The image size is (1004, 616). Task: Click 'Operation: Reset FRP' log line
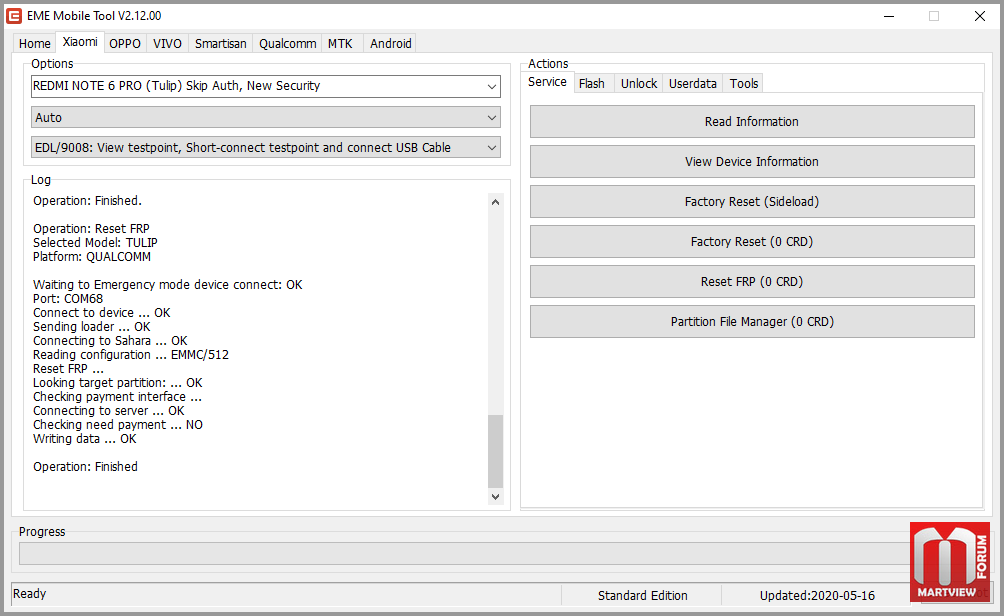tap(92, 229)
